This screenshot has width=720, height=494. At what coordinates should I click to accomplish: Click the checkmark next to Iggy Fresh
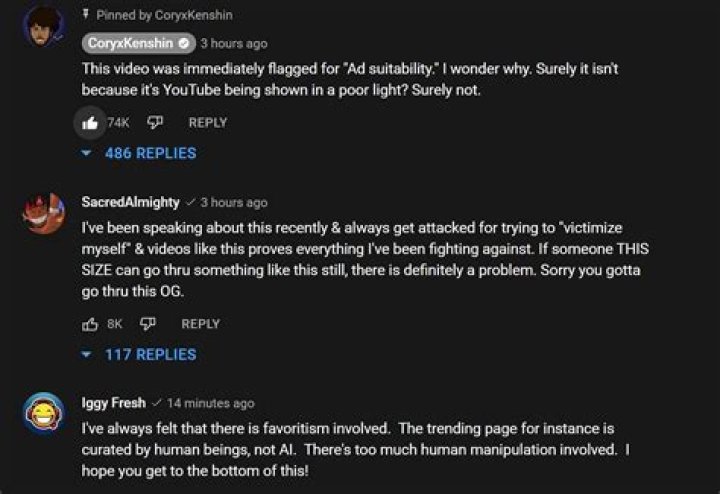156,404
